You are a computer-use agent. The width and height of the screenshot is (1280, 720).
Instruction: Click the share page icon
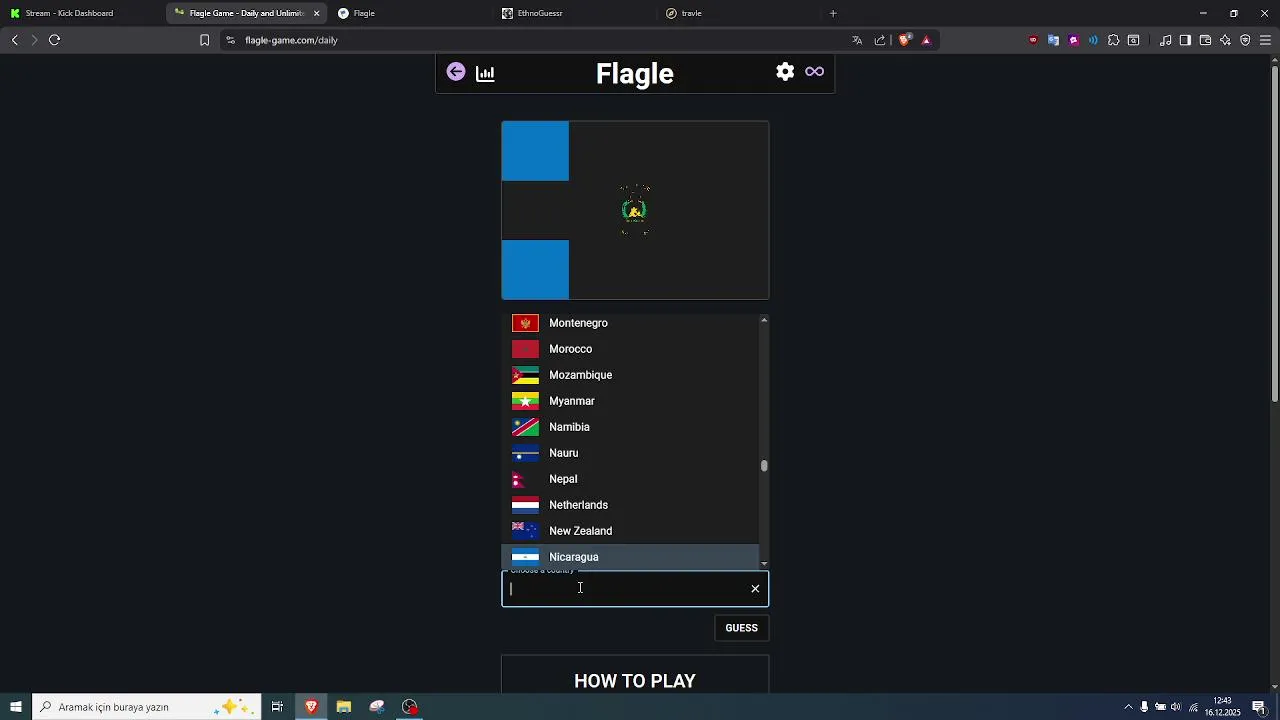tap(880, 40)
